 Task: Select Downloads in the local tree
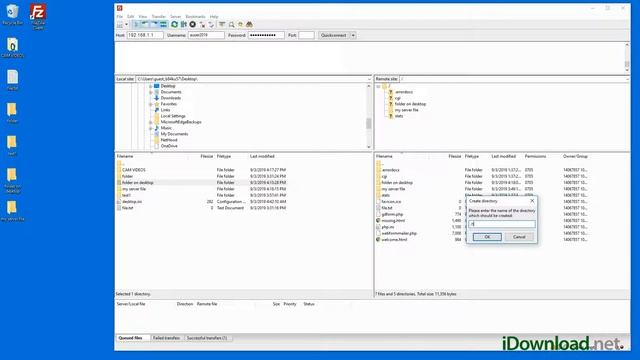(171, 98)
